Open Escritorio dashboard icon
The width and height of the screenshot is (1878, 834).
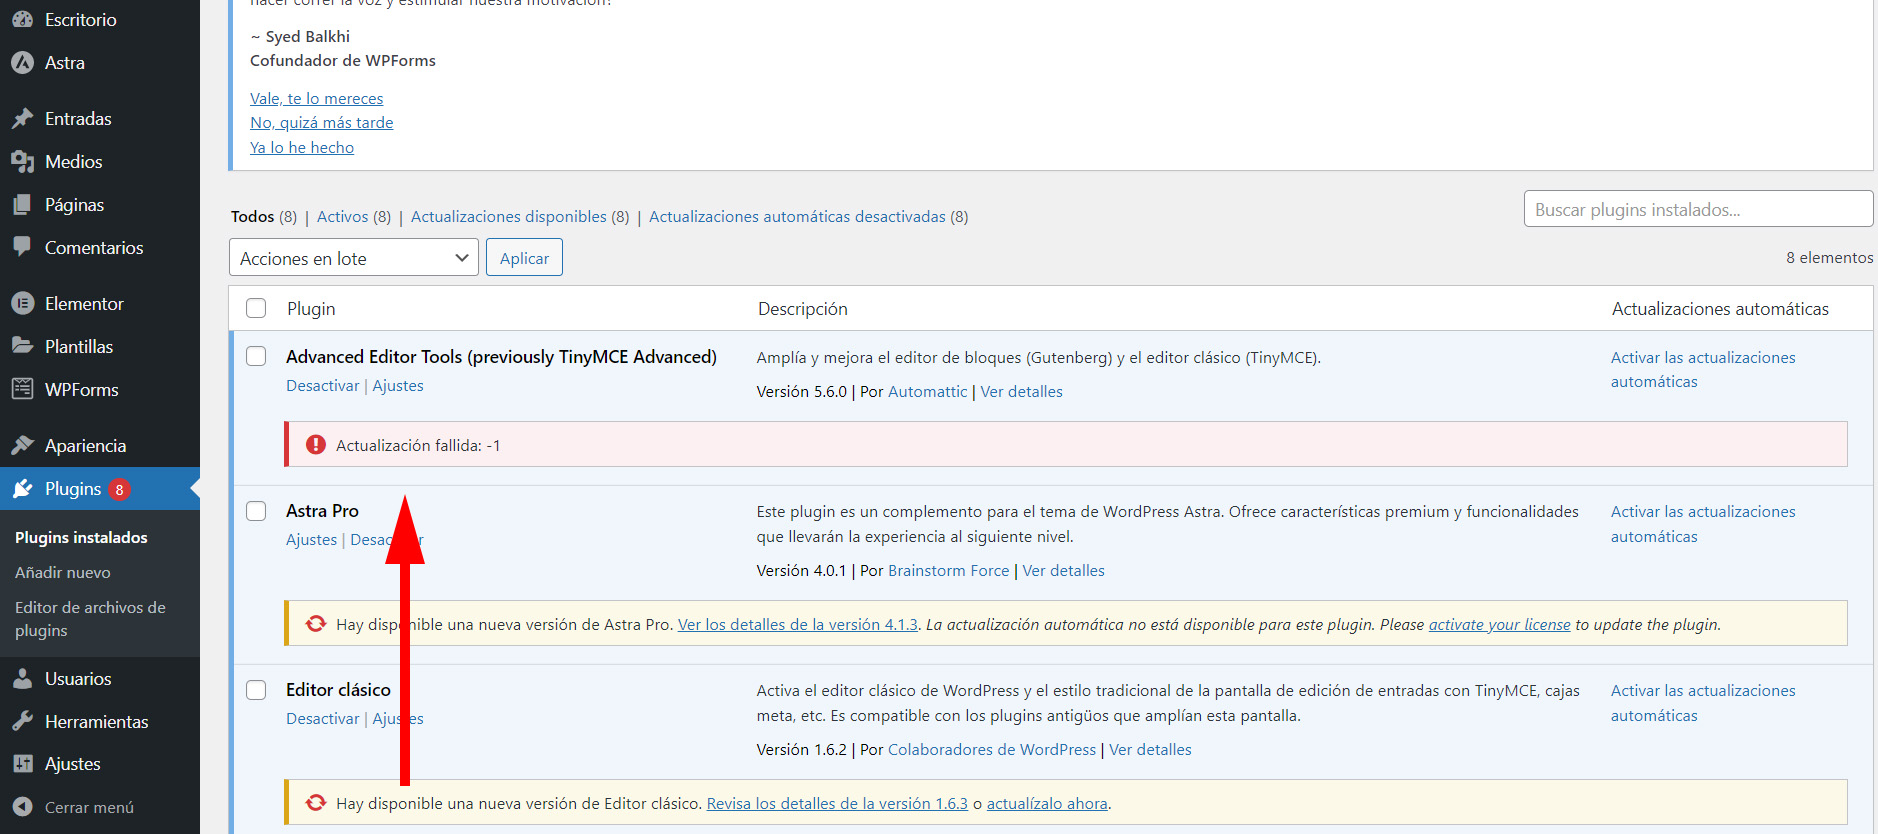22,19
